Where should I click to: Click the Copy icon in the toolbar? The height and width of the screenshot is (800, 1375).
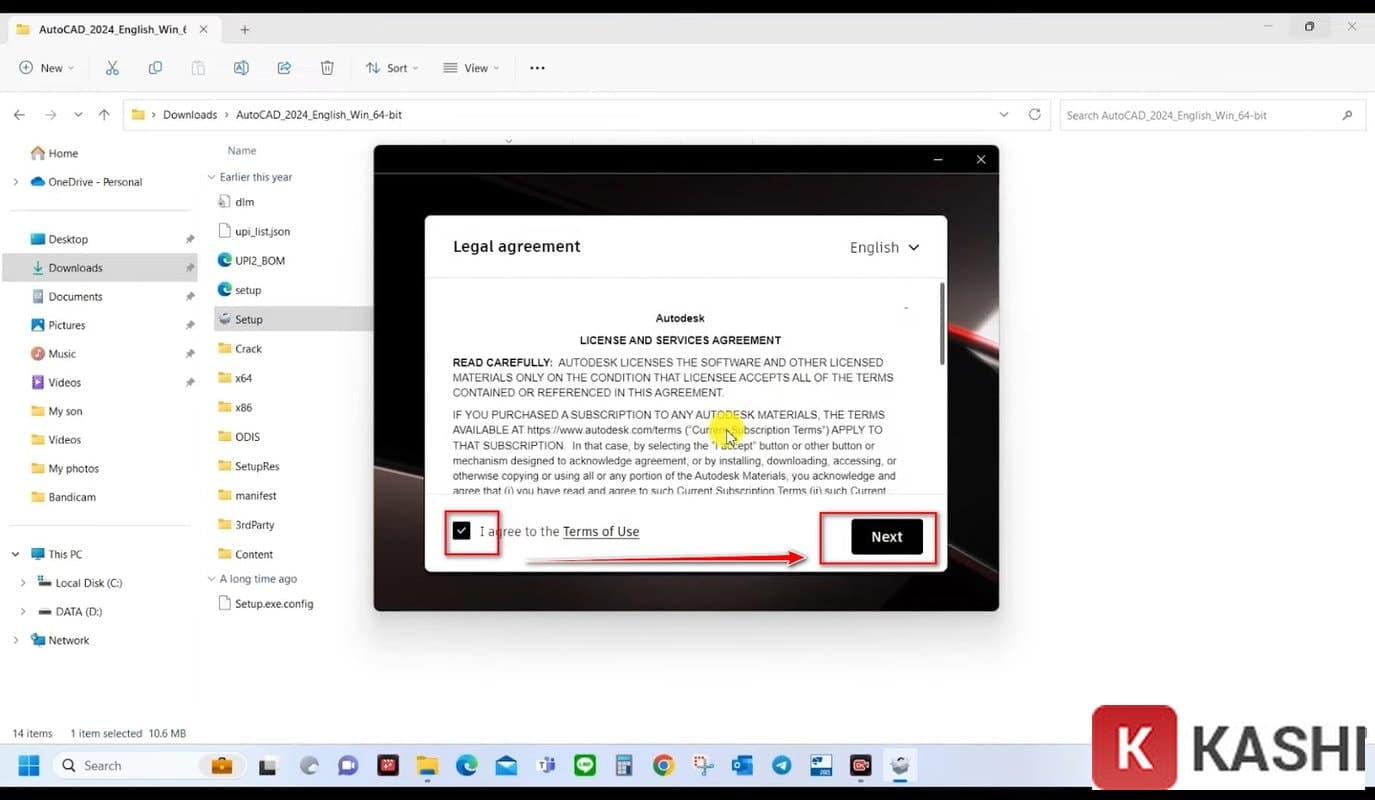155,68
